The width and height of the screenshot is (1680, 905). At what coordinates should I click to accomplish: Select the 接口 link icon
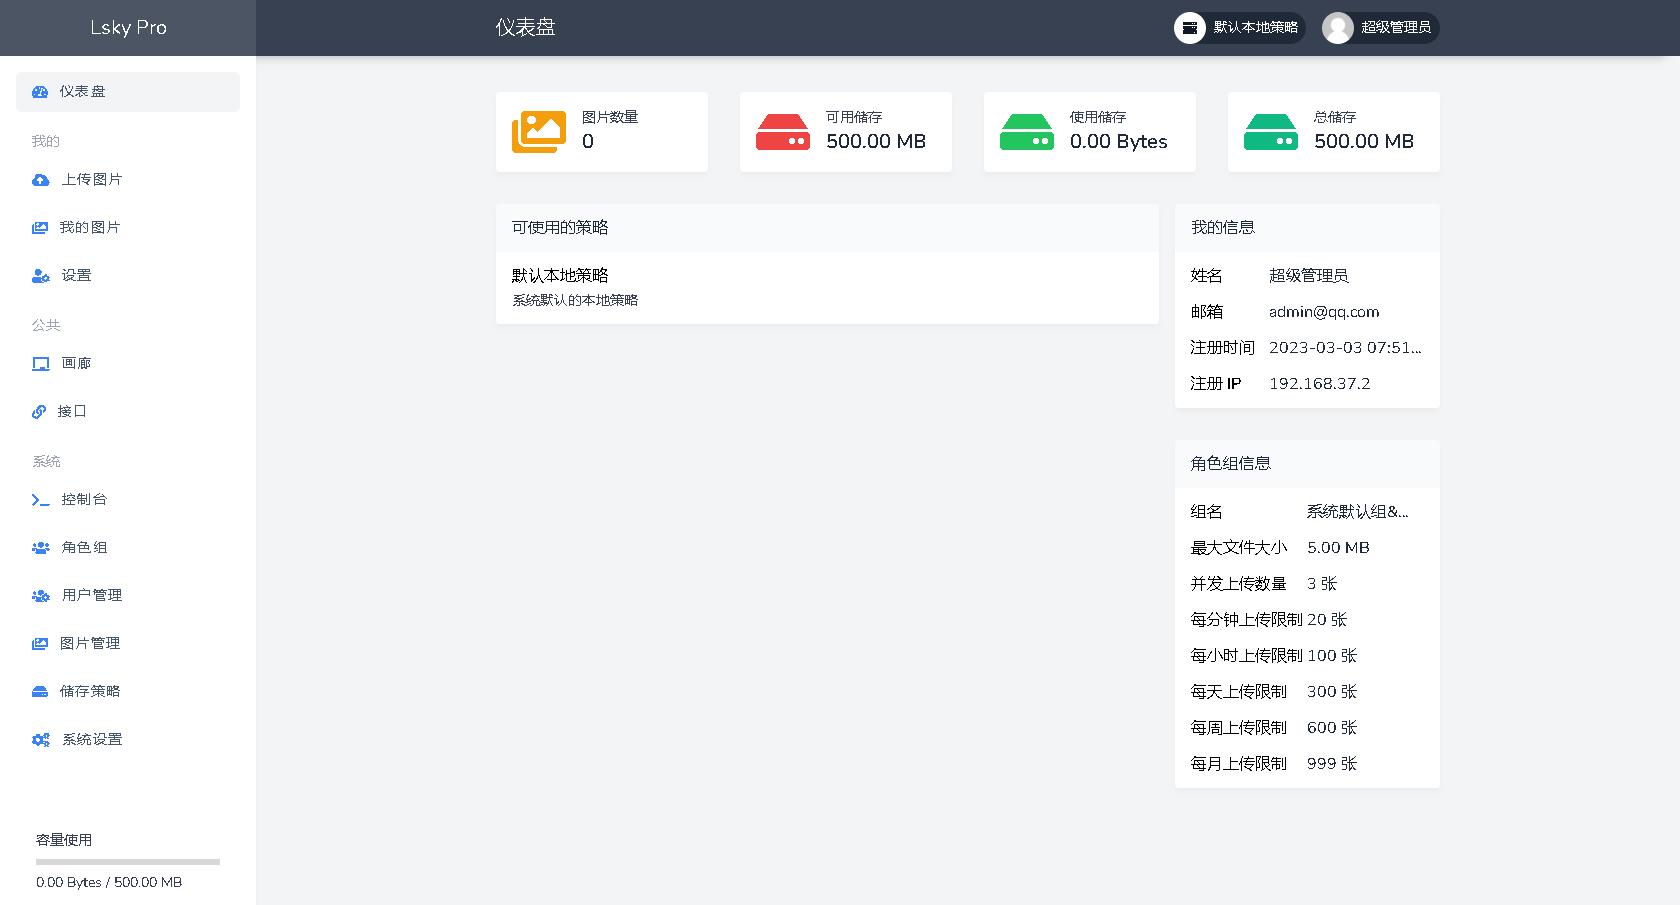coord(40,411)
